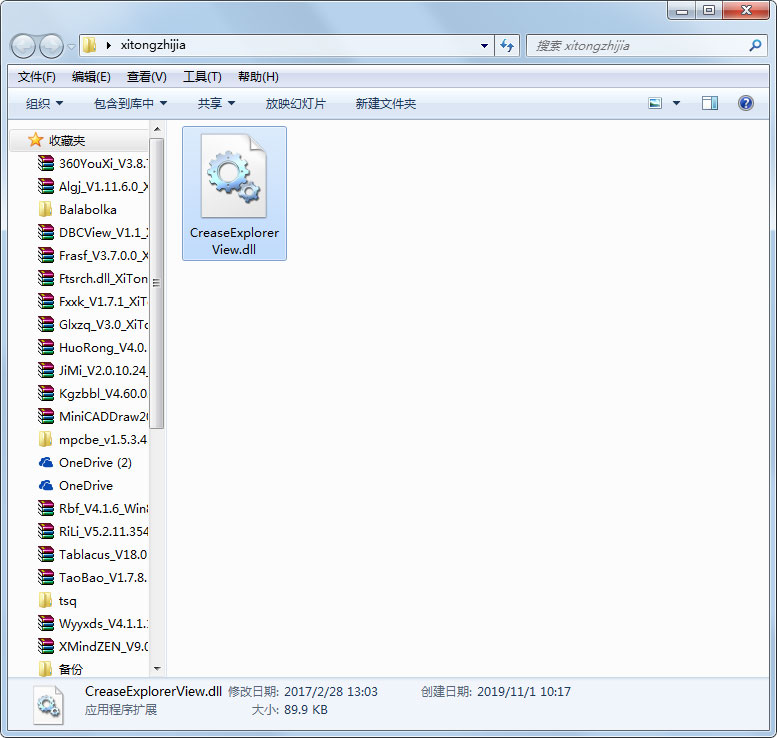Image resolution: width=777 pixels, height=738 pixels.
Task: Open the address bar history dropdown
Action: [x=484, y=46]
